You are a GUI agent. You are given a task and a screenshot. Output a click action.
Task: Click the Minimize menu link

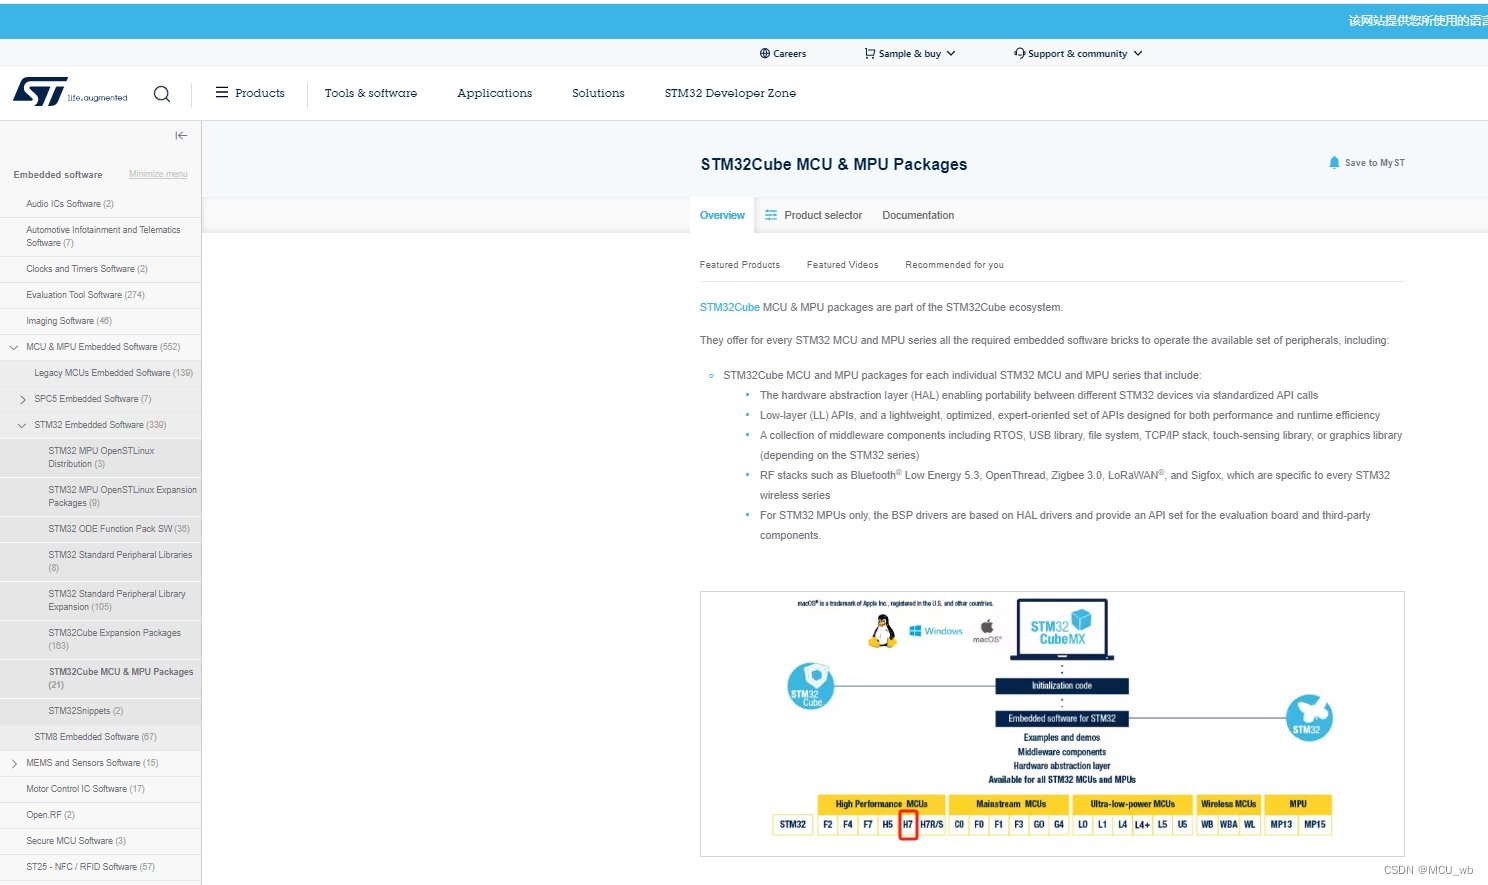coord(158,174)
